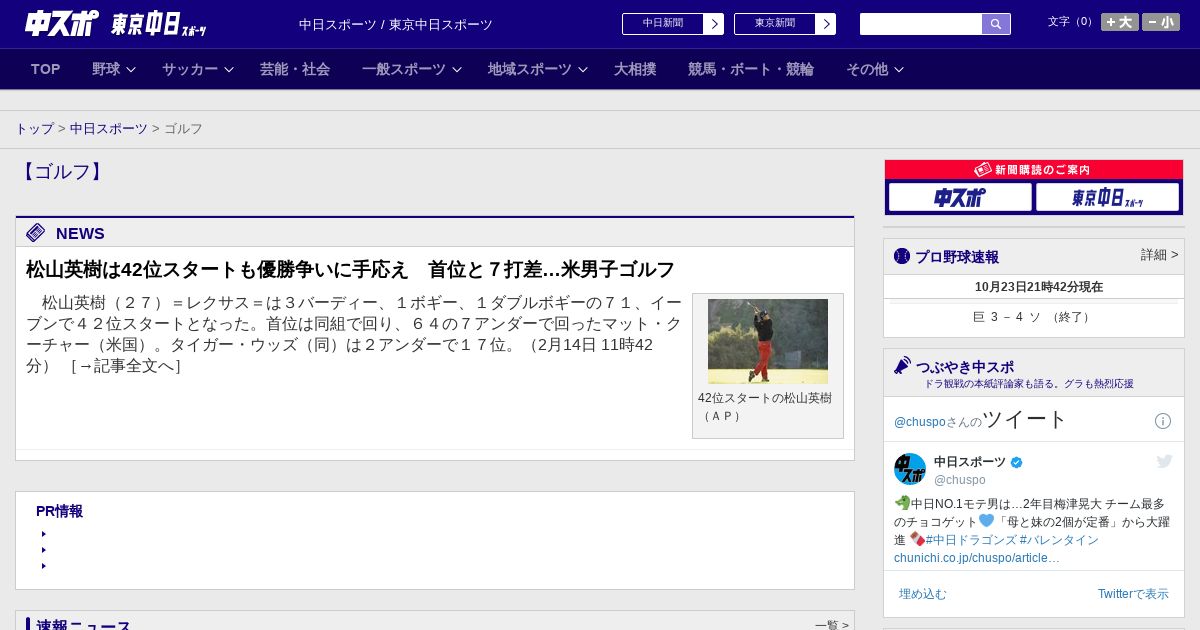Image resolution: width=1200 pixels, height=630 pixels.
Task: Expand the サッカー menu dropdown
Action: (198, 69)
